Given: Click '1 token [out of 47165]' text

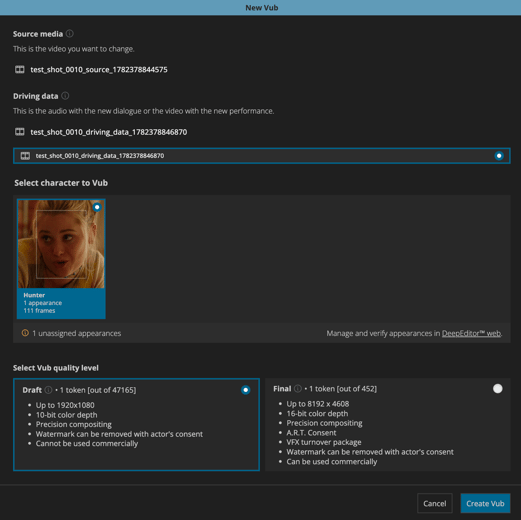Looking at the screenshot, I should (98, 390).
